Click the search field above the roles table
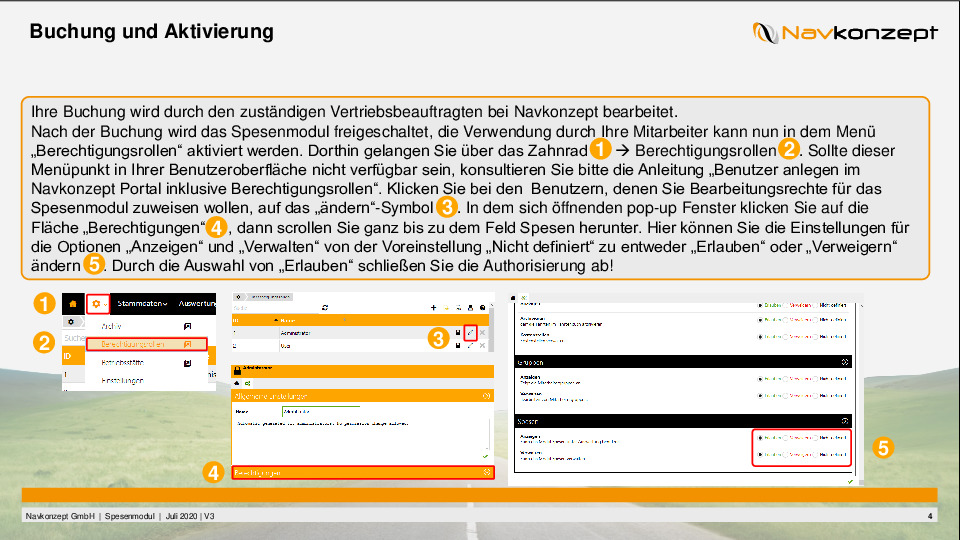This screenshot has height=540, width=960. pyautogui.click(x=276, y=307)
